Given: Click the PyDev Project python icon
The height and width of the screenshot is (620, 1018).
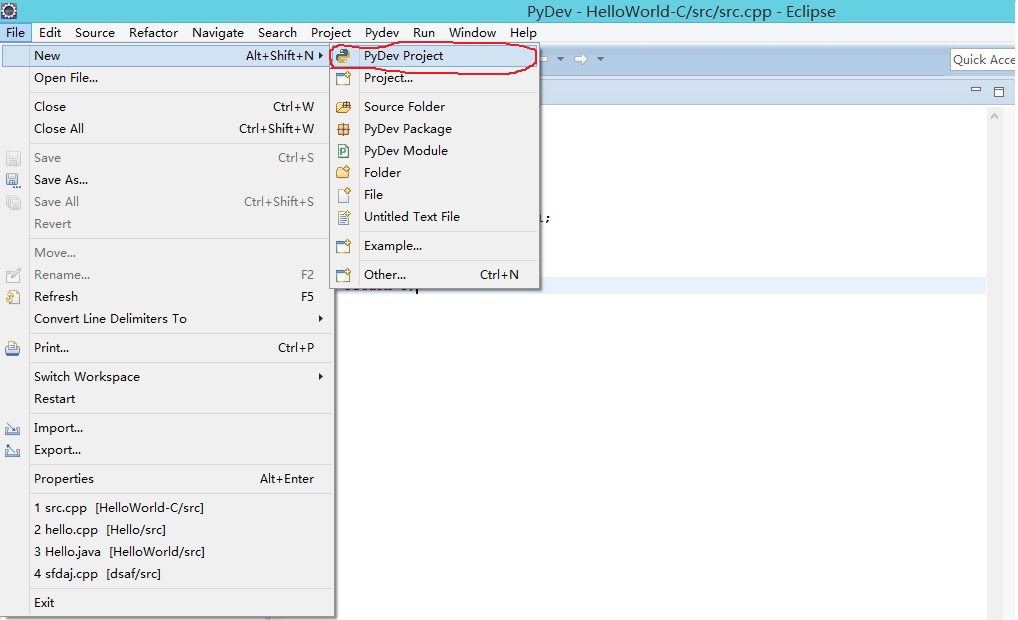Looking at the screenshot, I should 343,56.
